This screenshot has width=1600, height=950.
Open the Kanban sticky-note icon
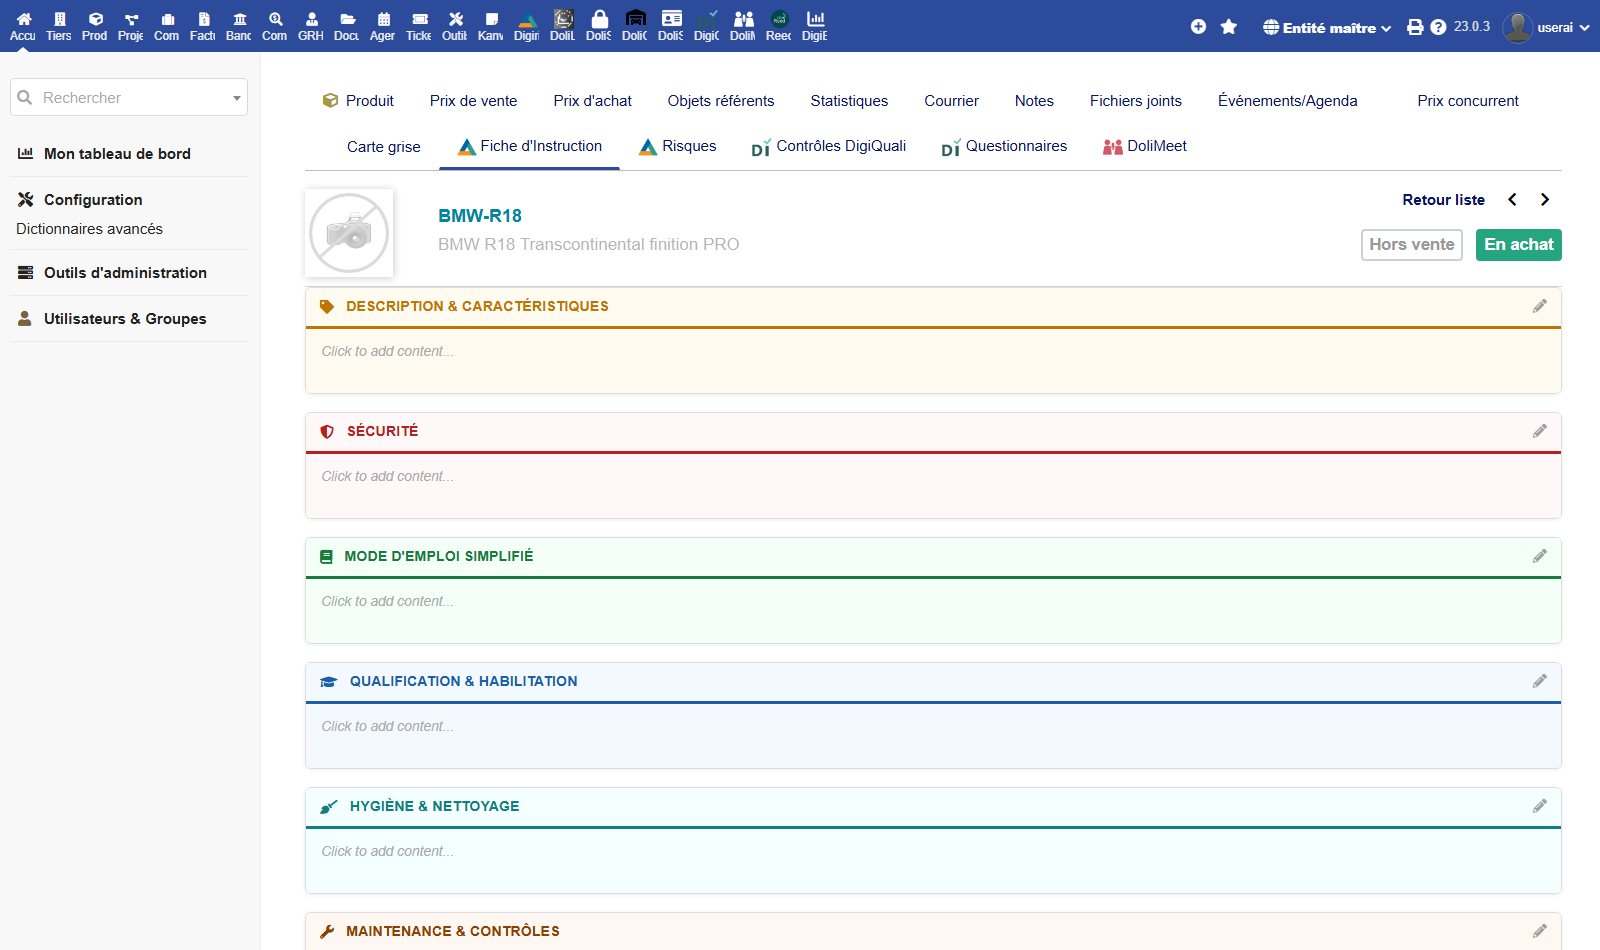coord(491,27)
